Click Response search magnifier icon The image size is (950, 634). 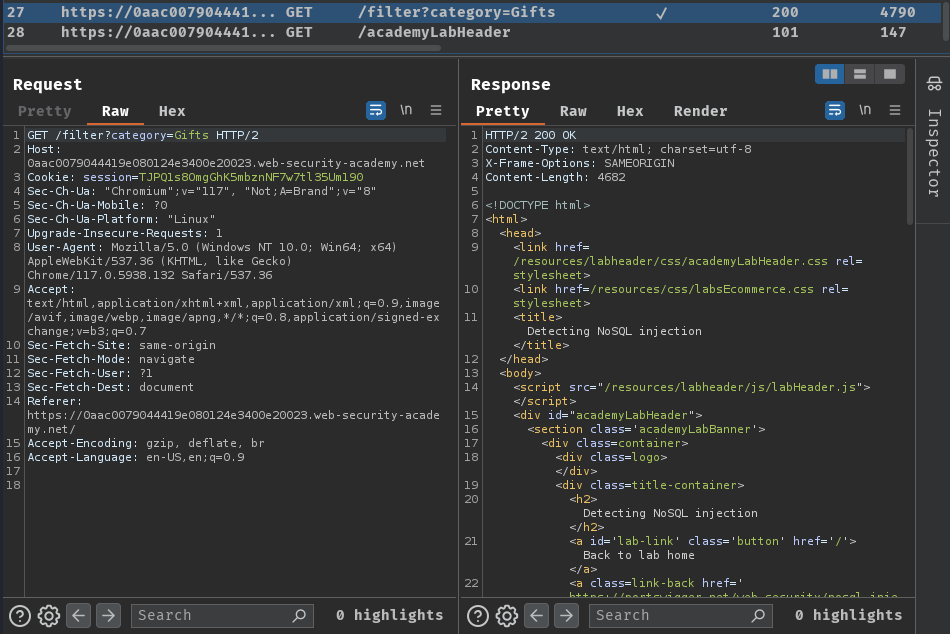(x=758, y=616)
